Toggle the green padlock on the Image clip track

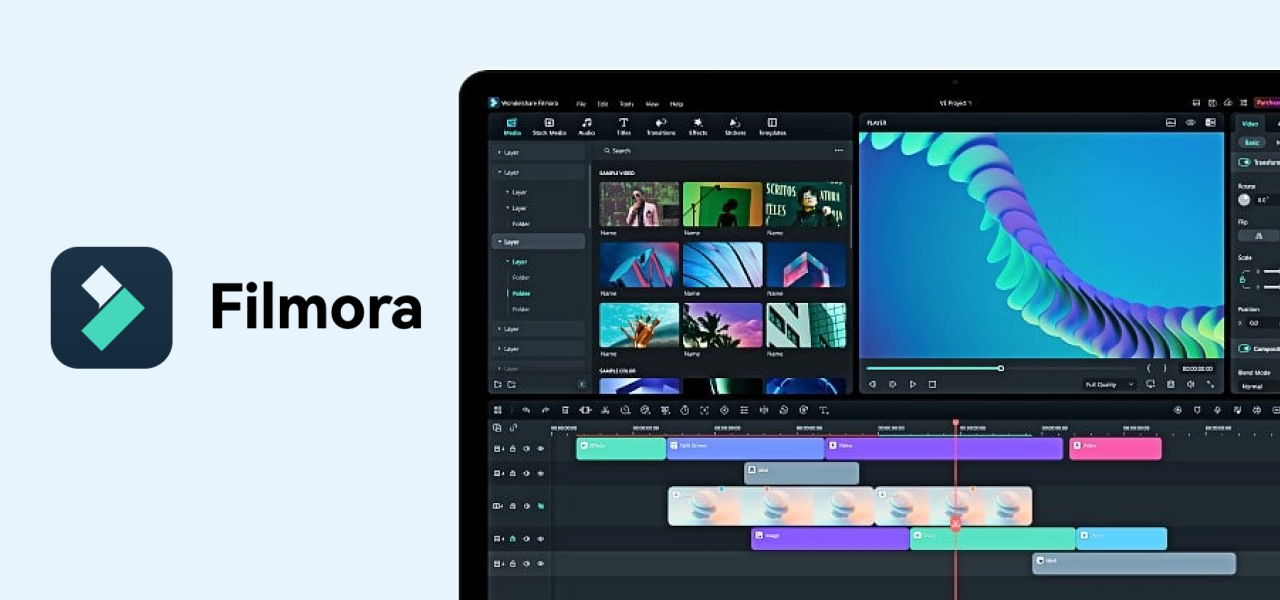click(x=513, y=539)
